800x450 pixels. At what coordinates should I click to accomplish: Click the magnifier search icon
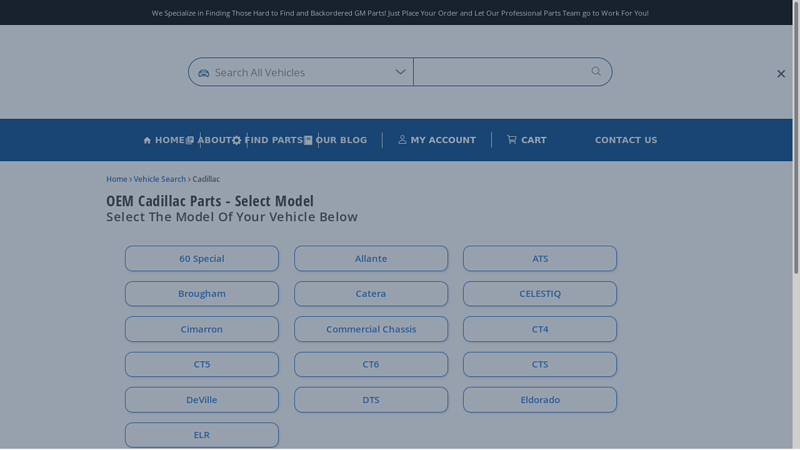(596, 72)
